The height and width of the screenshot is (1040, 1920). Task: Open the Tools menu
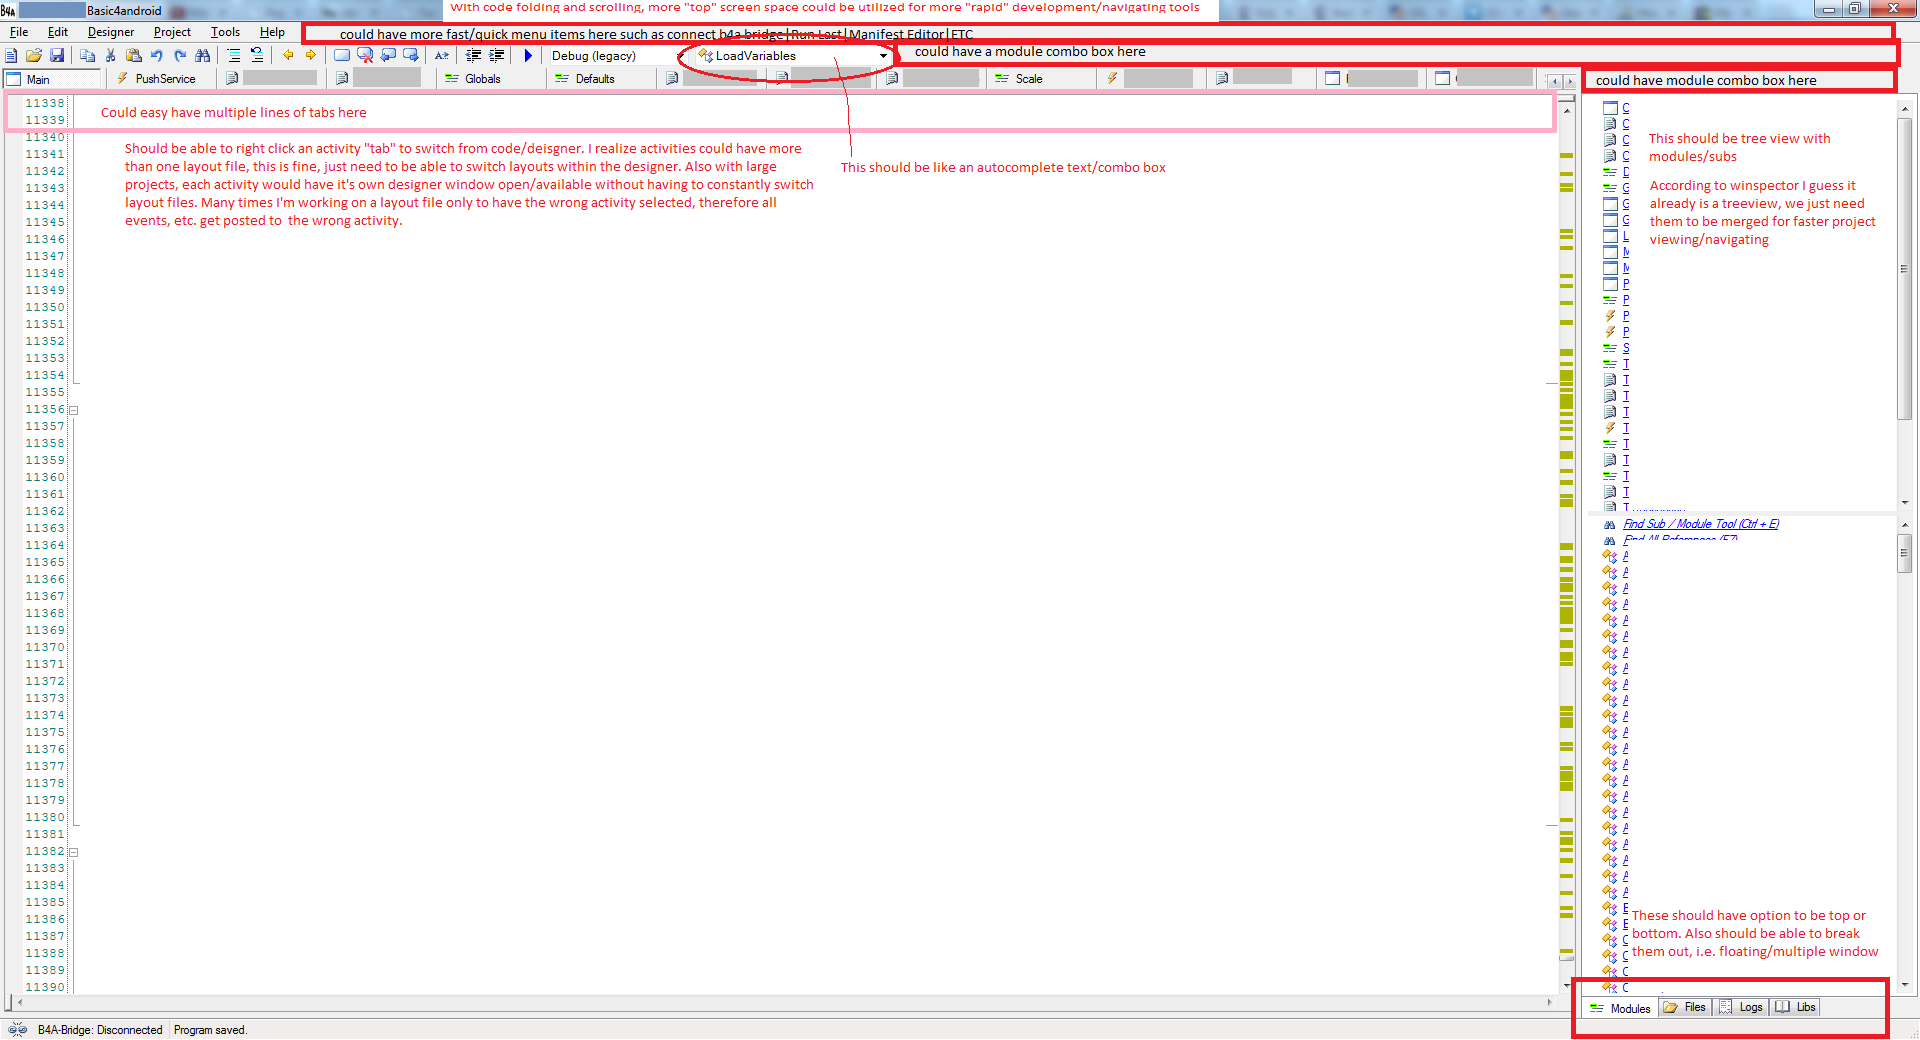point(225,32)
